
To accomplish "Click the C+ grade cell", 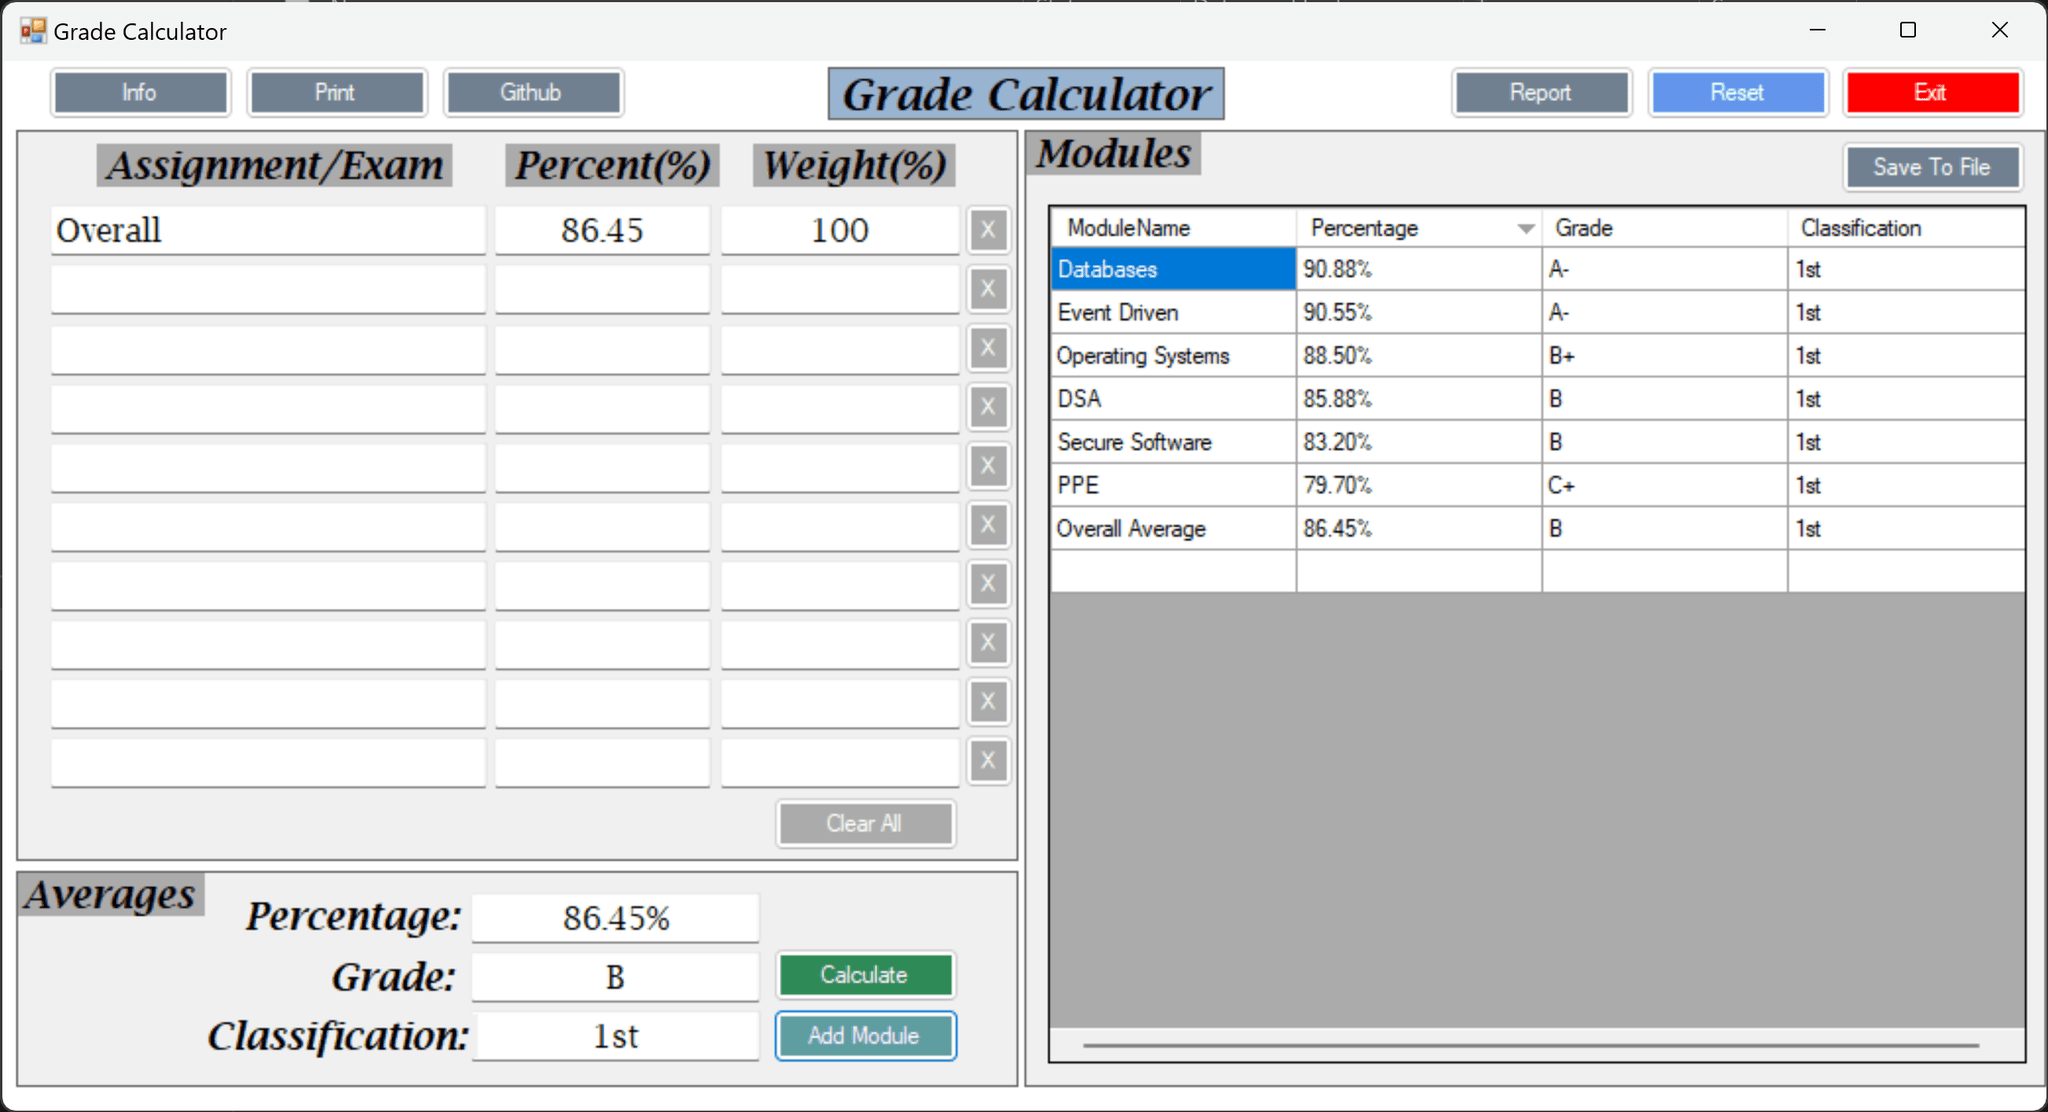I will coord(1664,485).
